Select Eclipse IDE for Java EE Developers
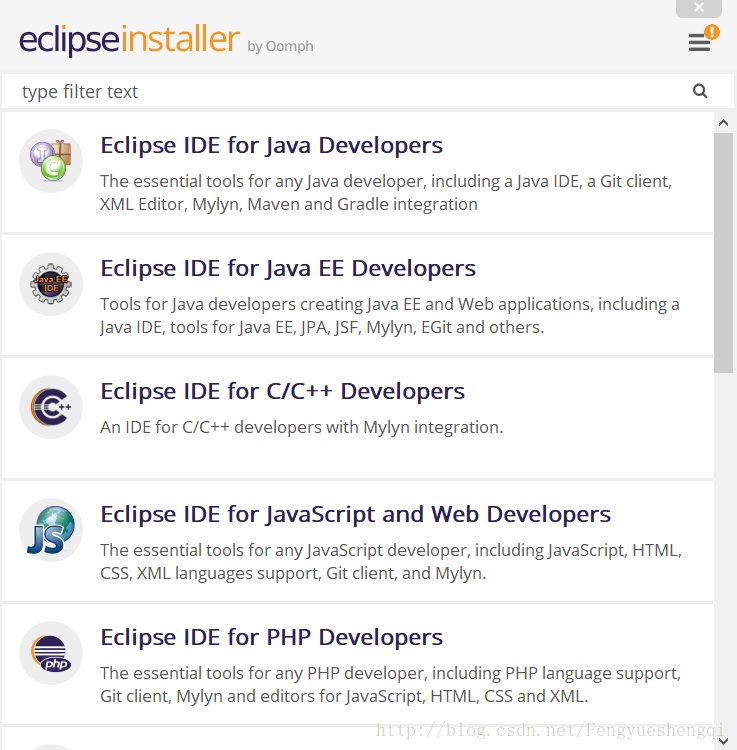737x750 pixels. [288, 268]
